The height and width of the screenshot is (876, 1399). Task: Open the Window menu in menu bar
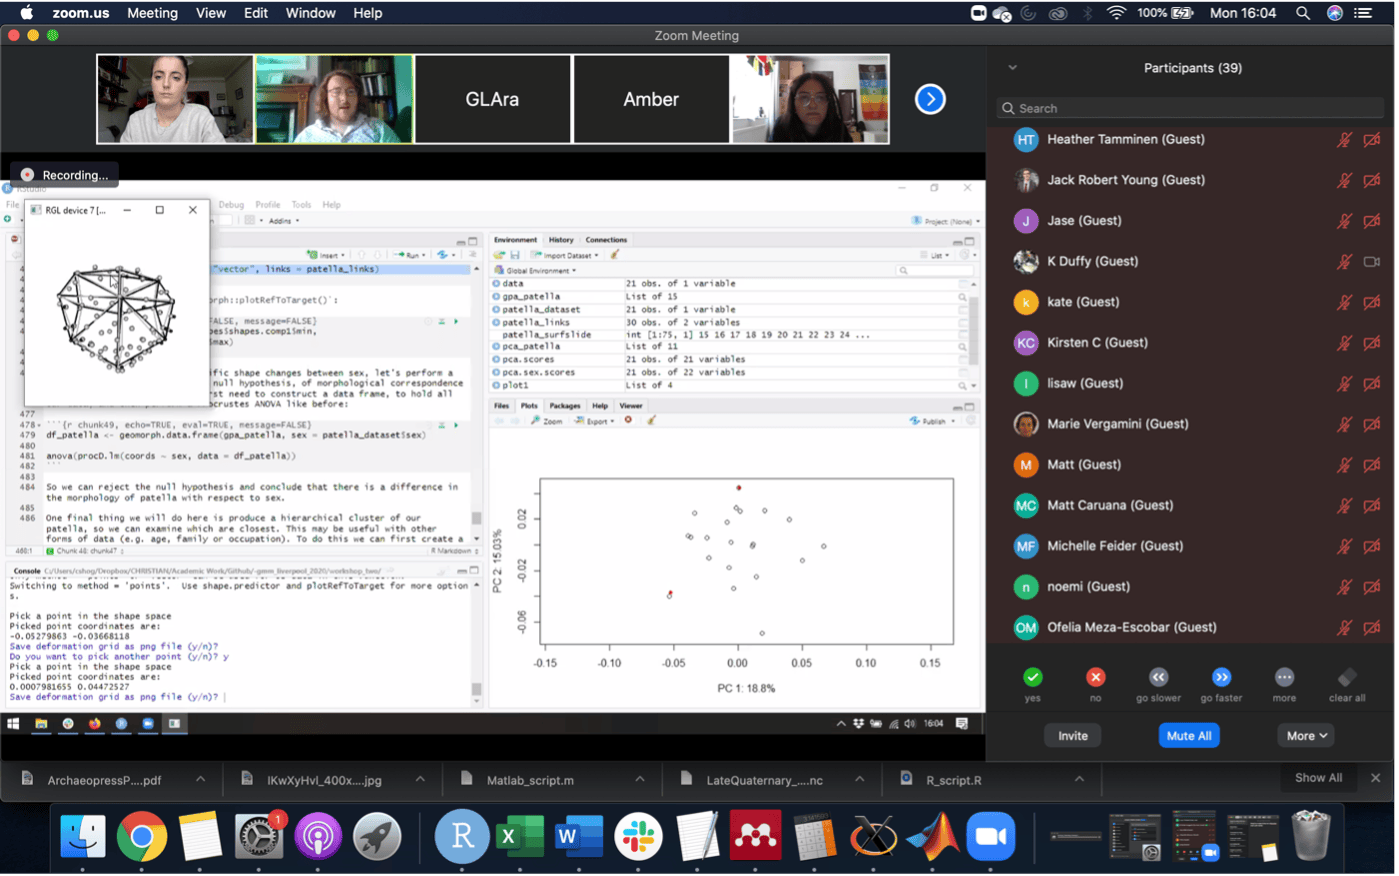coord(311,13)
